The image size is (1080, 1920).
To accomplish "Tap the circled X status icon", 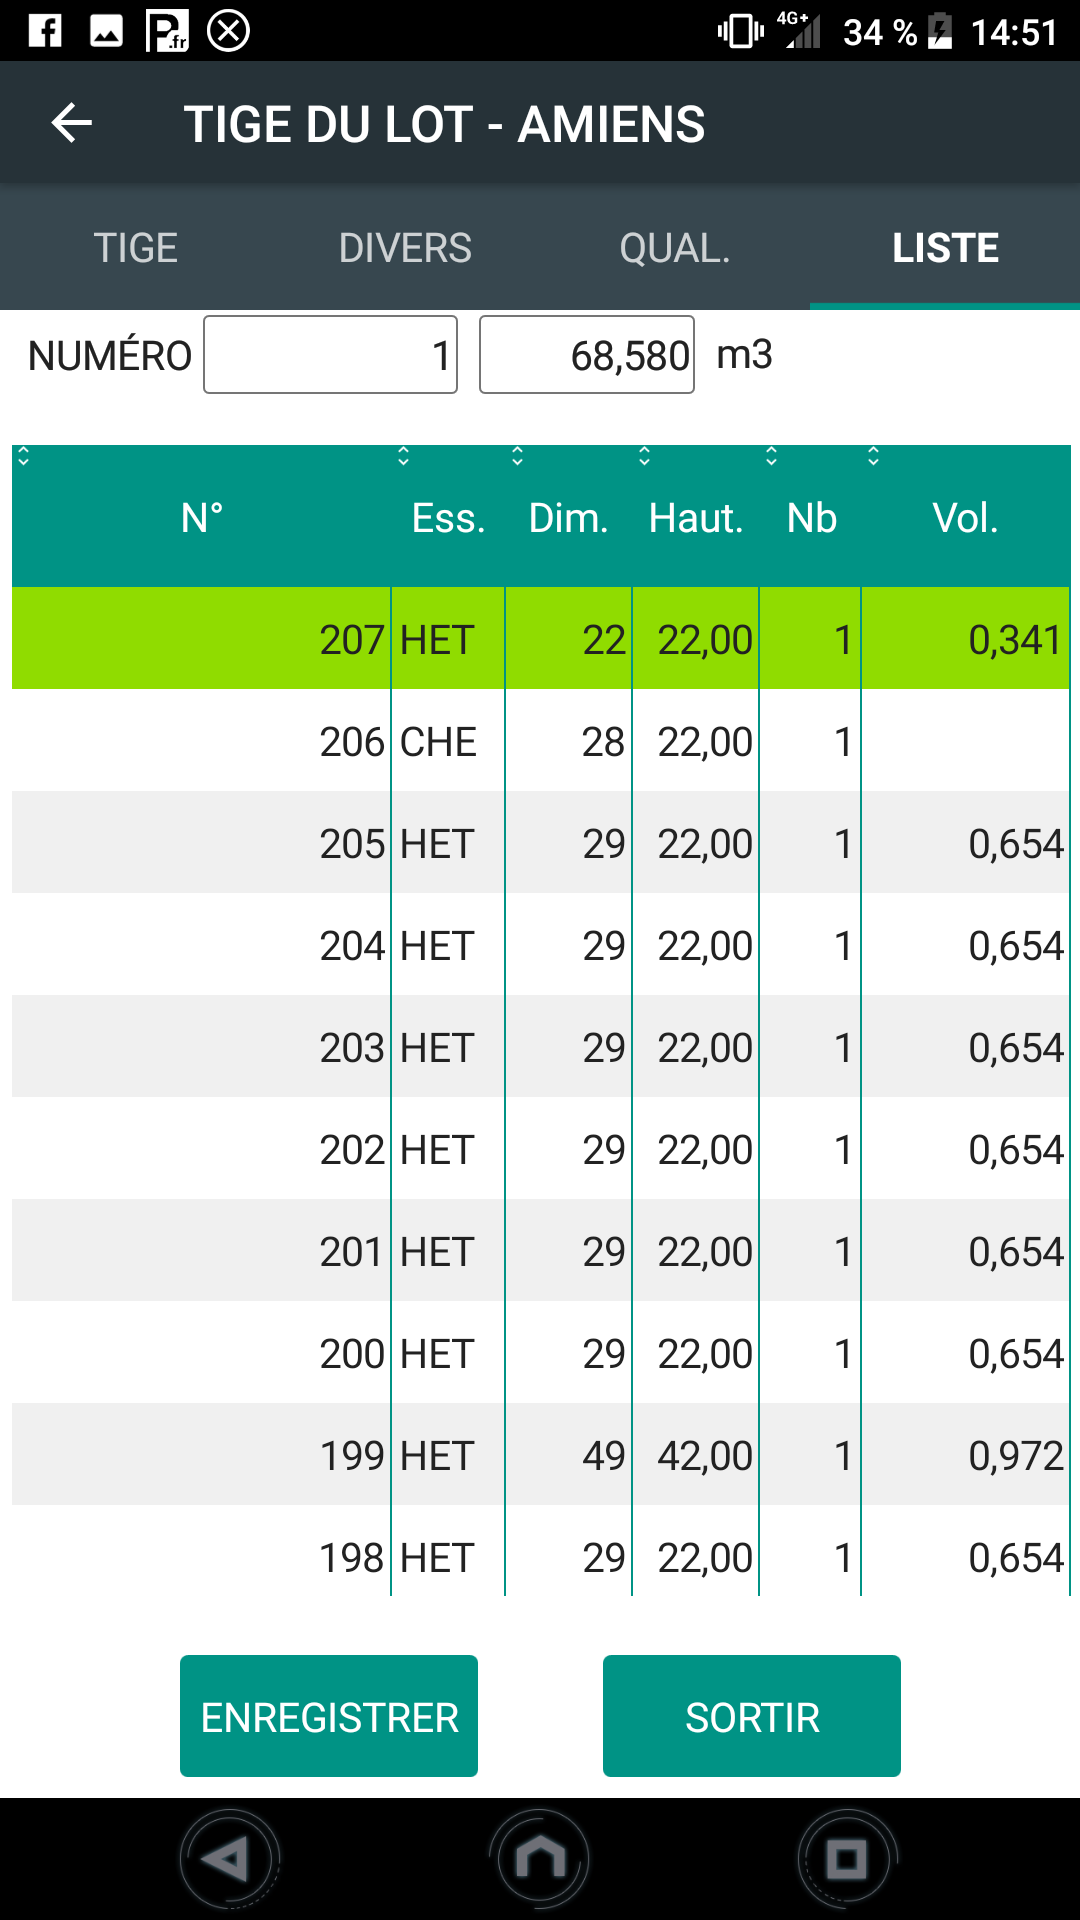I will point(228,31).
